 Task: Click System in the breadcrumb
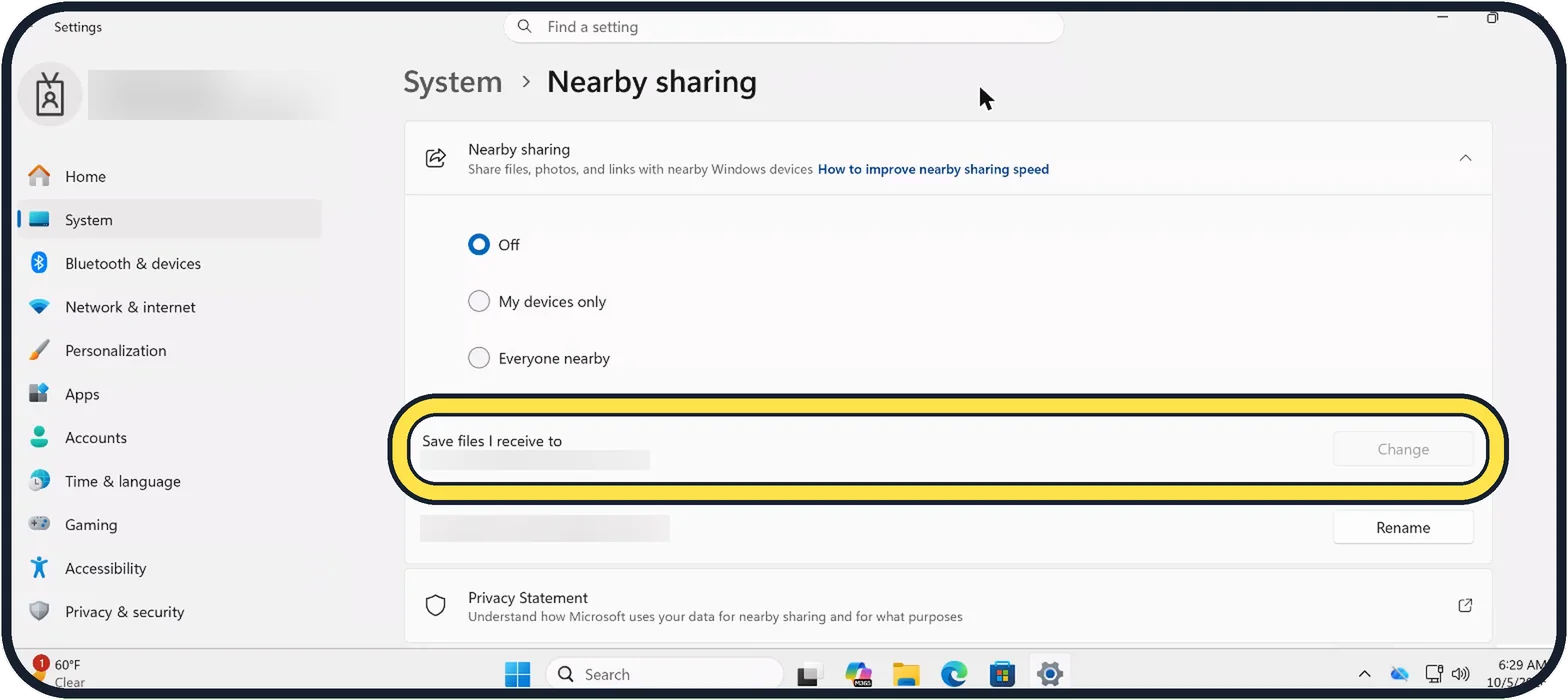click(453, 82)
